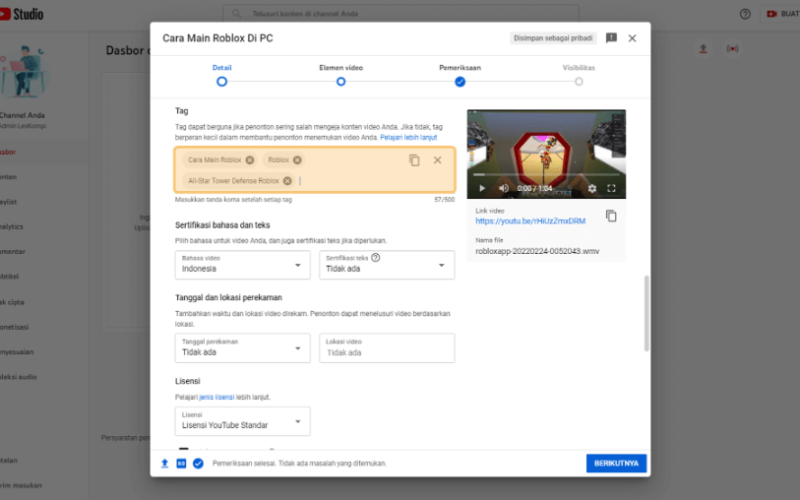The image size is (800, 500).
Task: Click the SD processing icon in footer
Action: (x=181, y=463)
